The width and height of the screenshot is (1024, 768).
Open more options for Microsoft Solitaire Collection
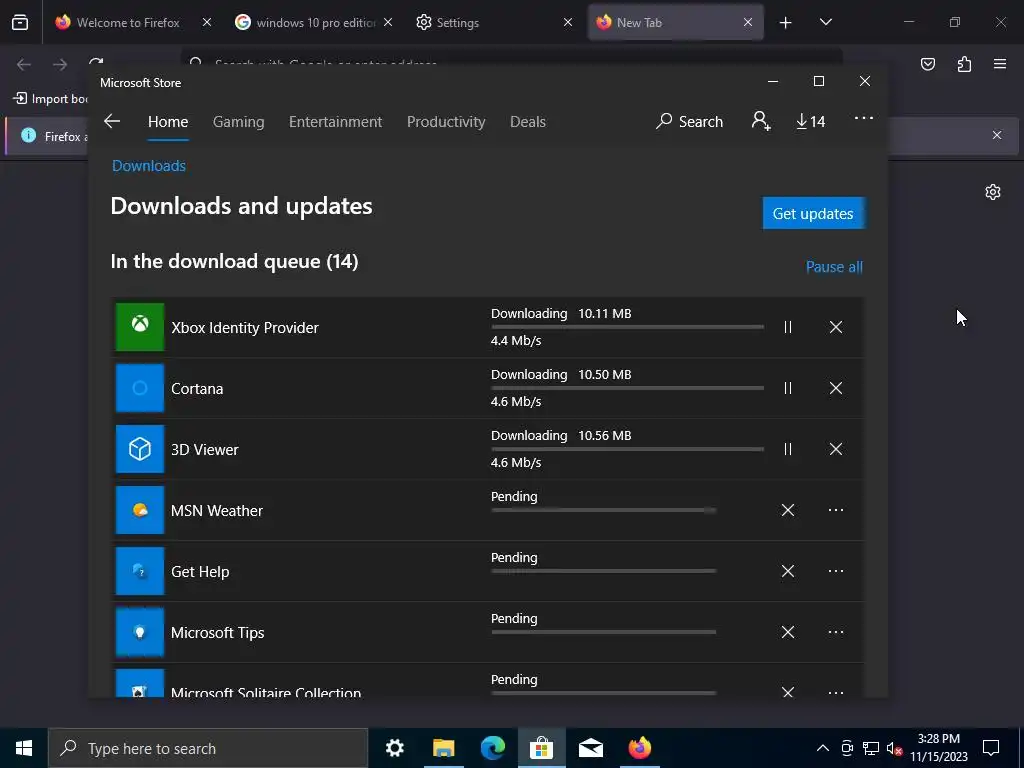pos(835,692)
